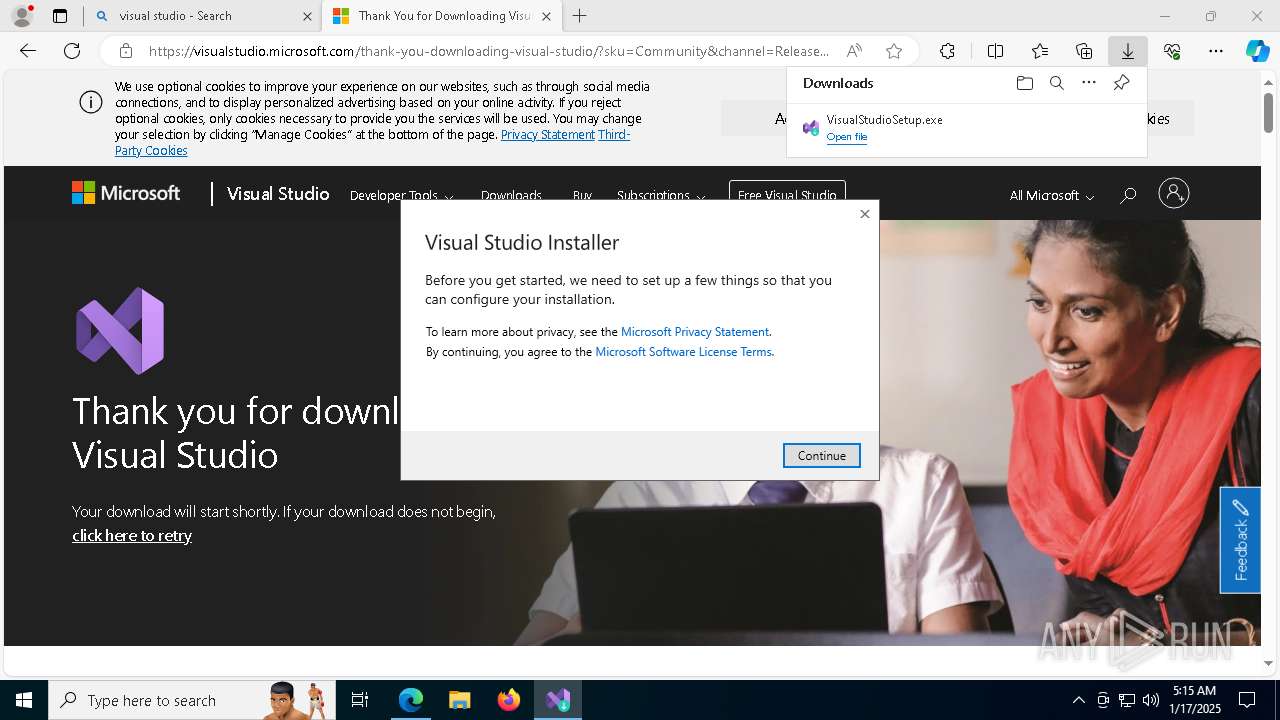The image size is (1280, 720).
Task: Close the 'visual studio - Search' tab
Action: tap(307, 16)
